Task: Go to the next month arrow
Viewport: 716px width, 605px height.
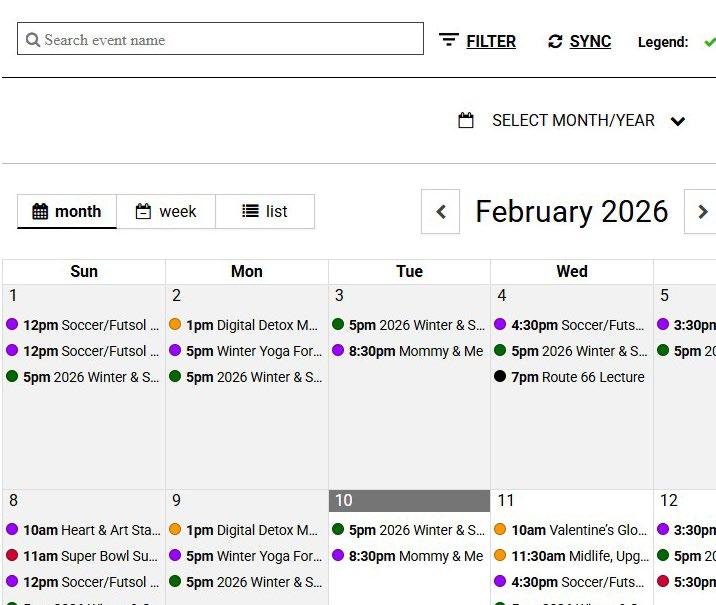Action: [x=702, y=212]
